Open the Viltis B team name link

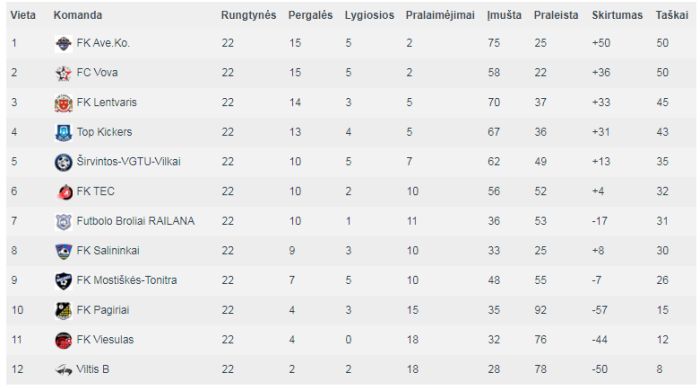[x=93, y=369]
